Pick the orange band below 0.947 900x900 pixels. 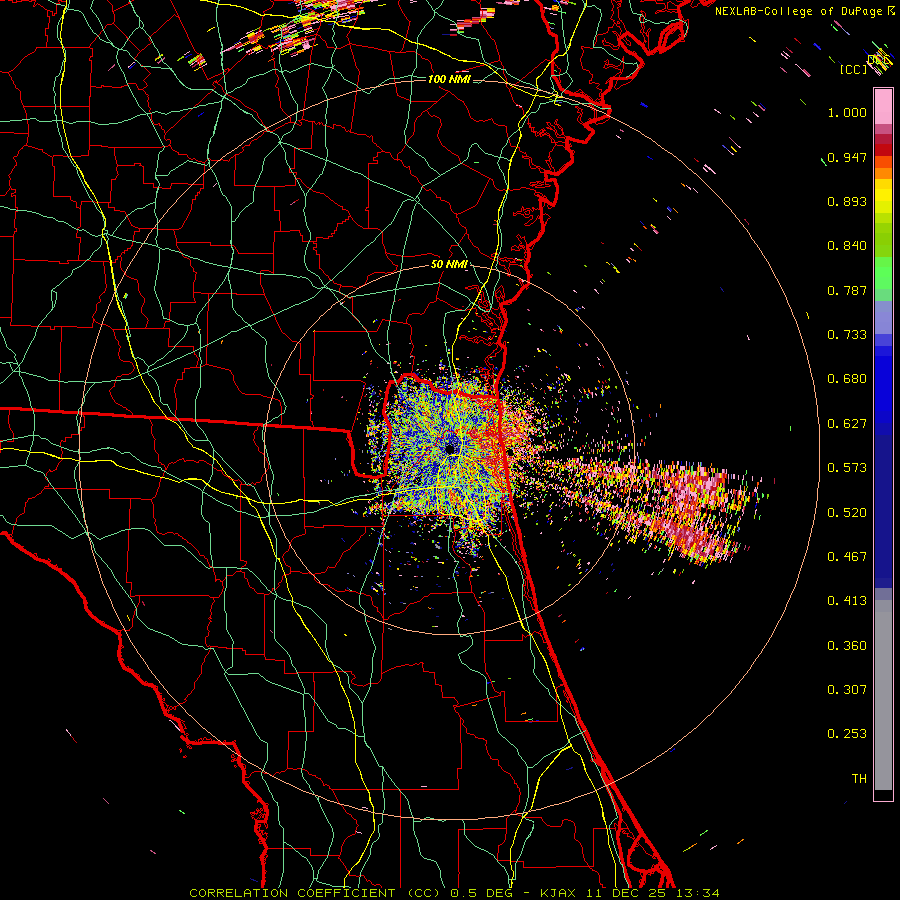(x=883, y=173)
